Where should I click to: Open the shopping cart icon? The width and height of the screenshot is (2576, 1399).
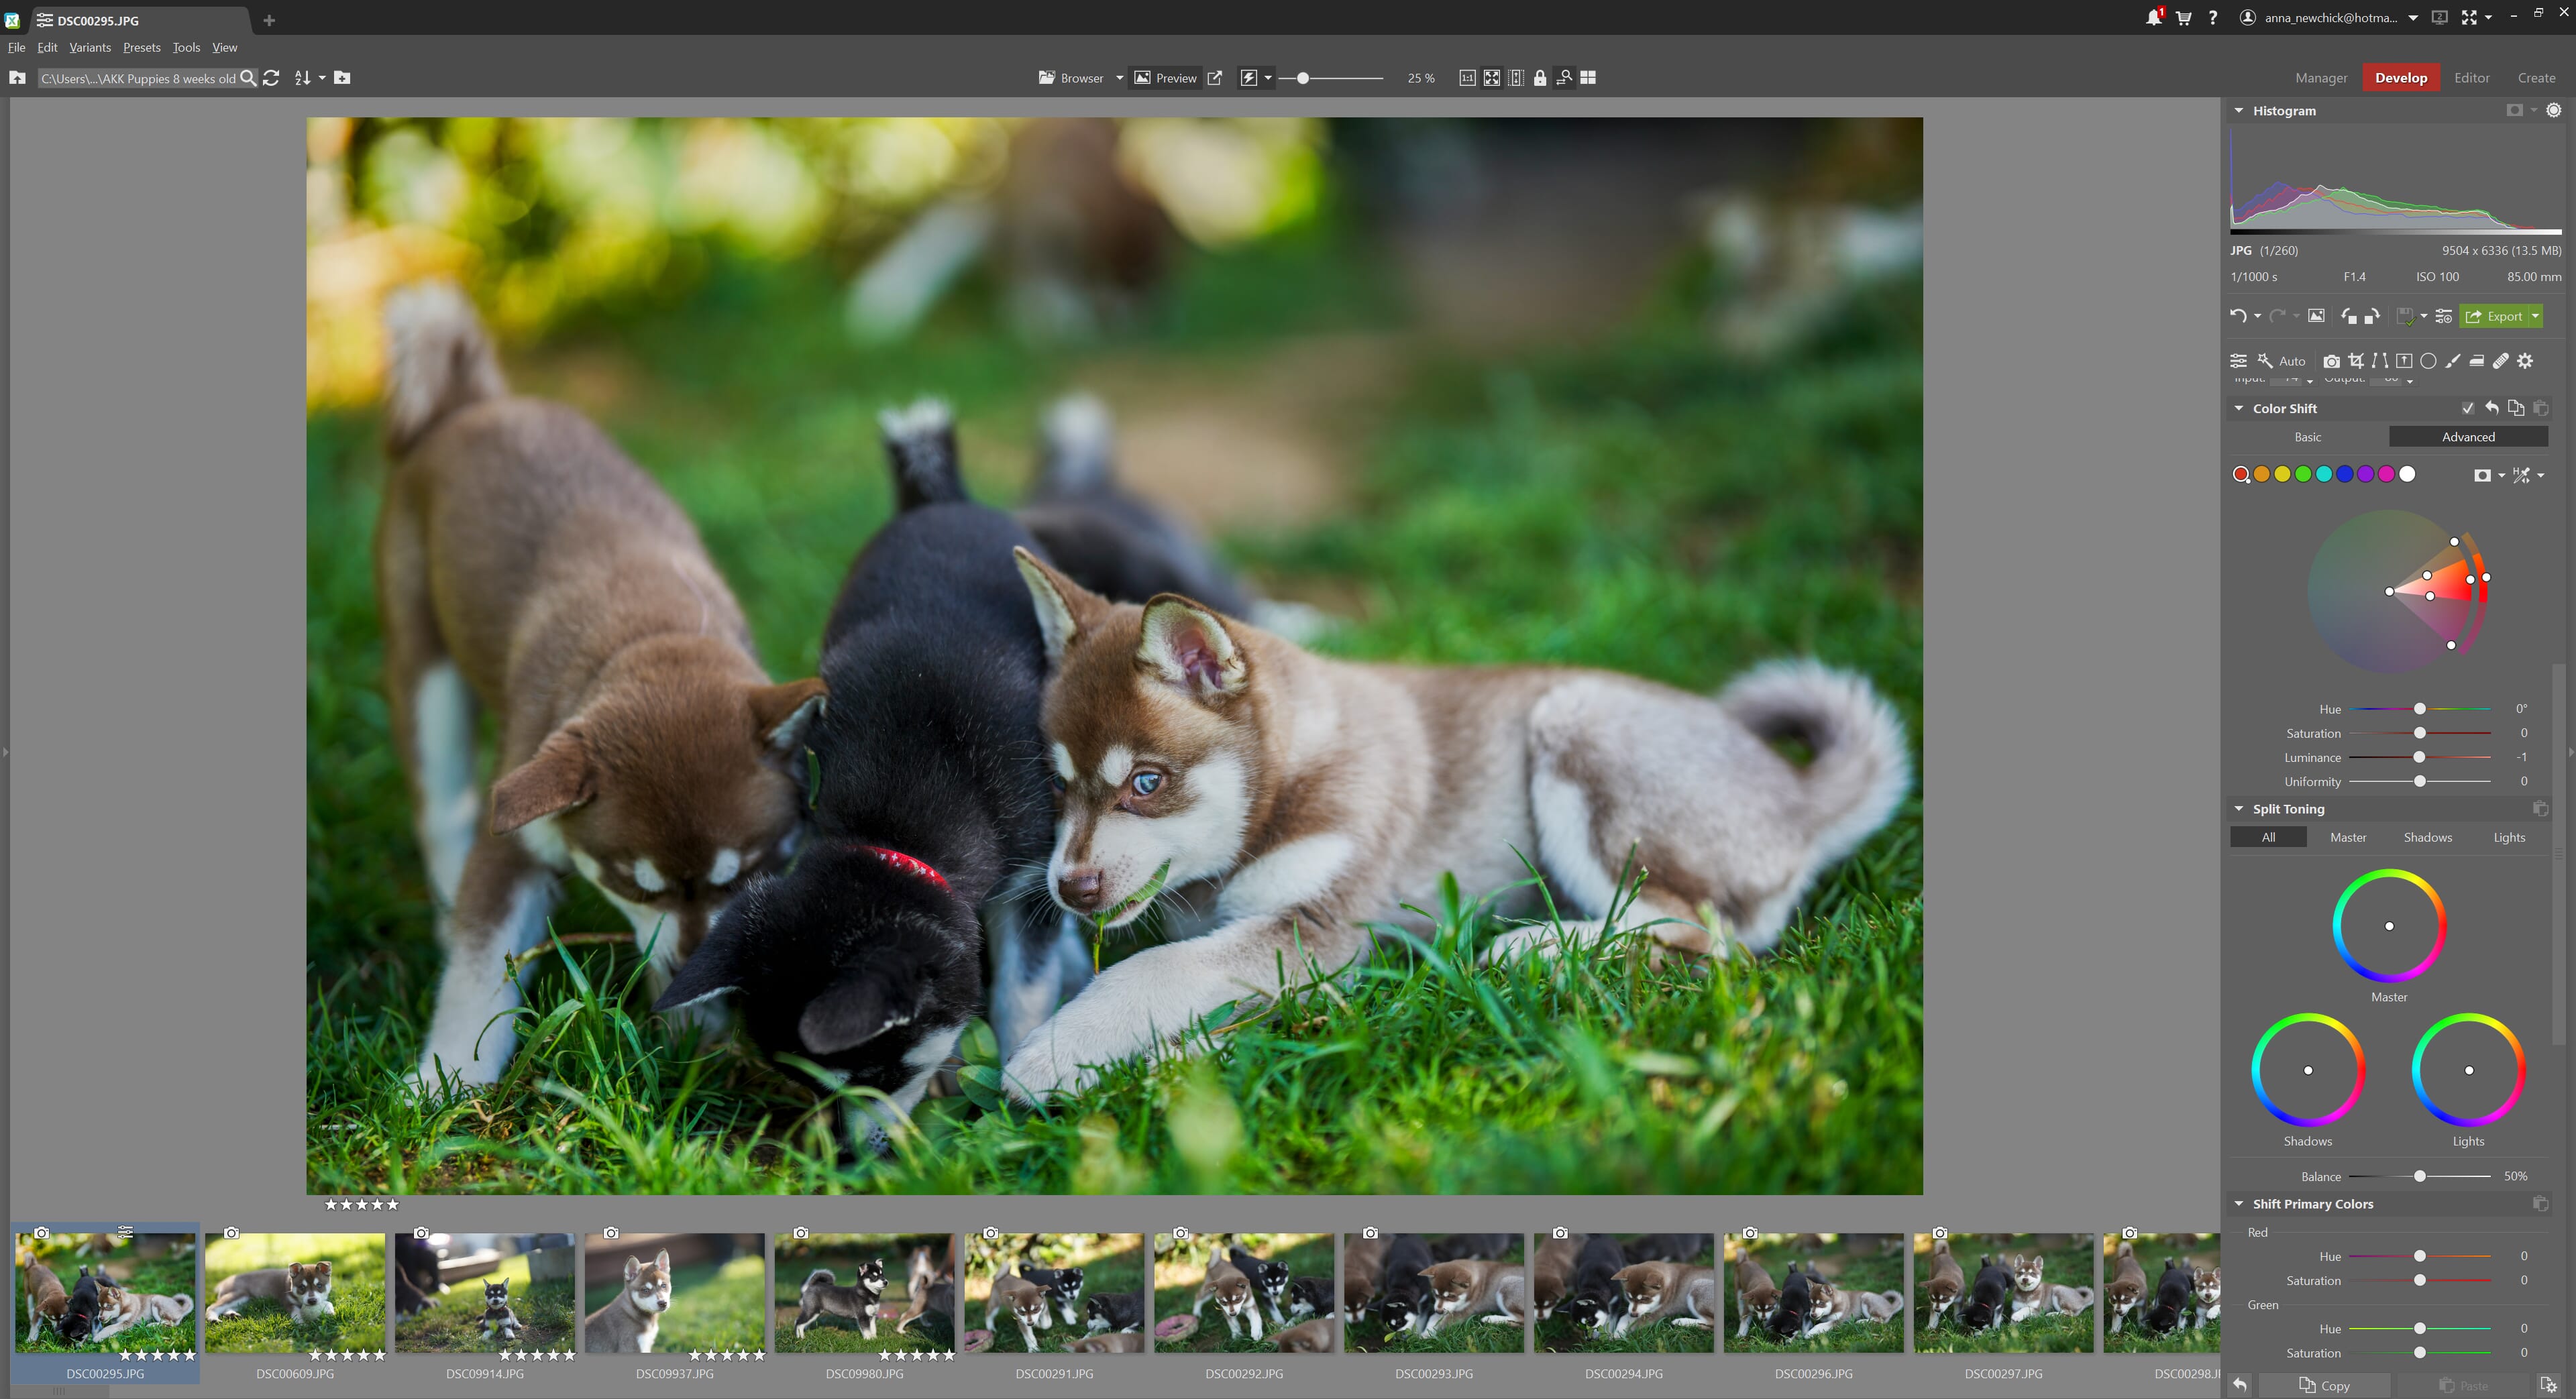point(2183,18)
